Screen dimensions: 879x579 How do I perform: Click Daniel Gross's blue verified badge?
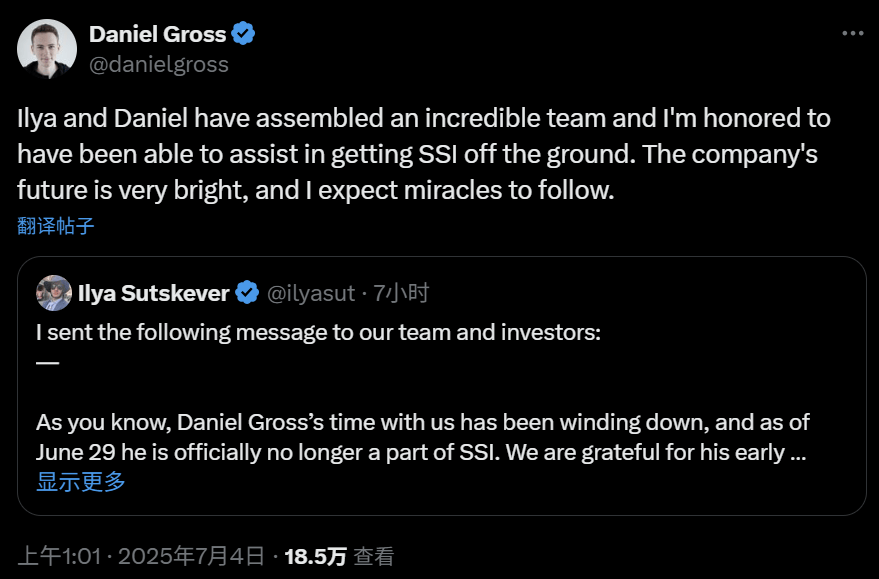point(243,34)
